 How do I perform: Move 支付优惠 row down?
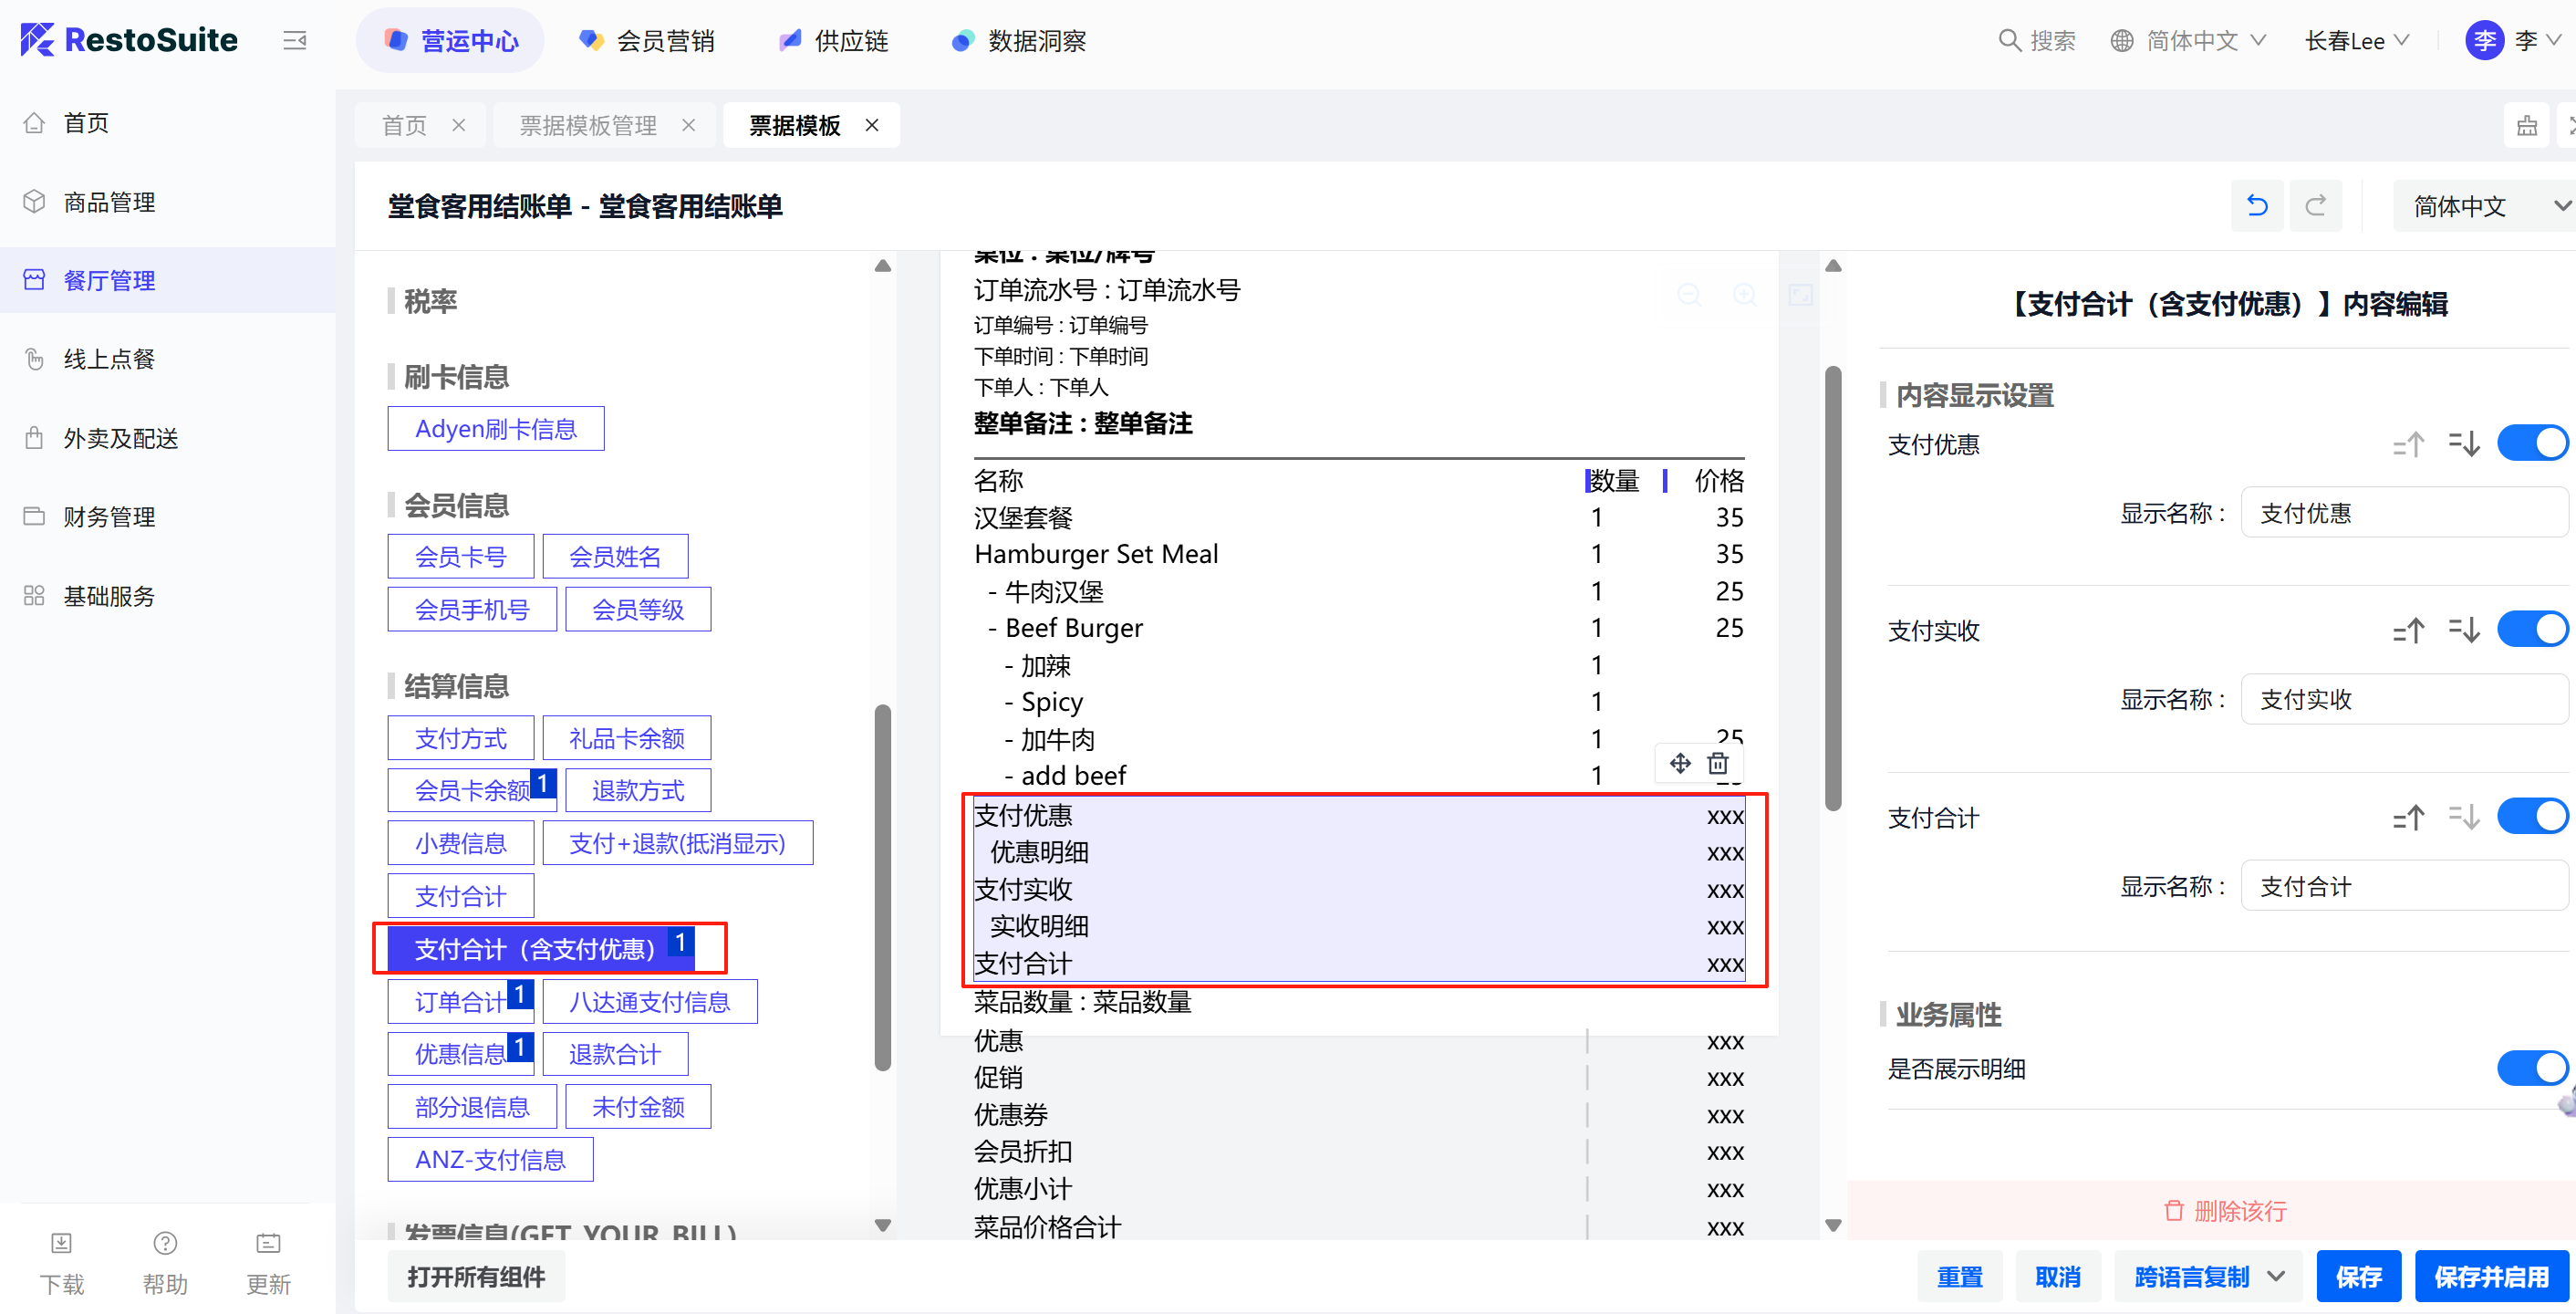click(x=2464, y=444)
